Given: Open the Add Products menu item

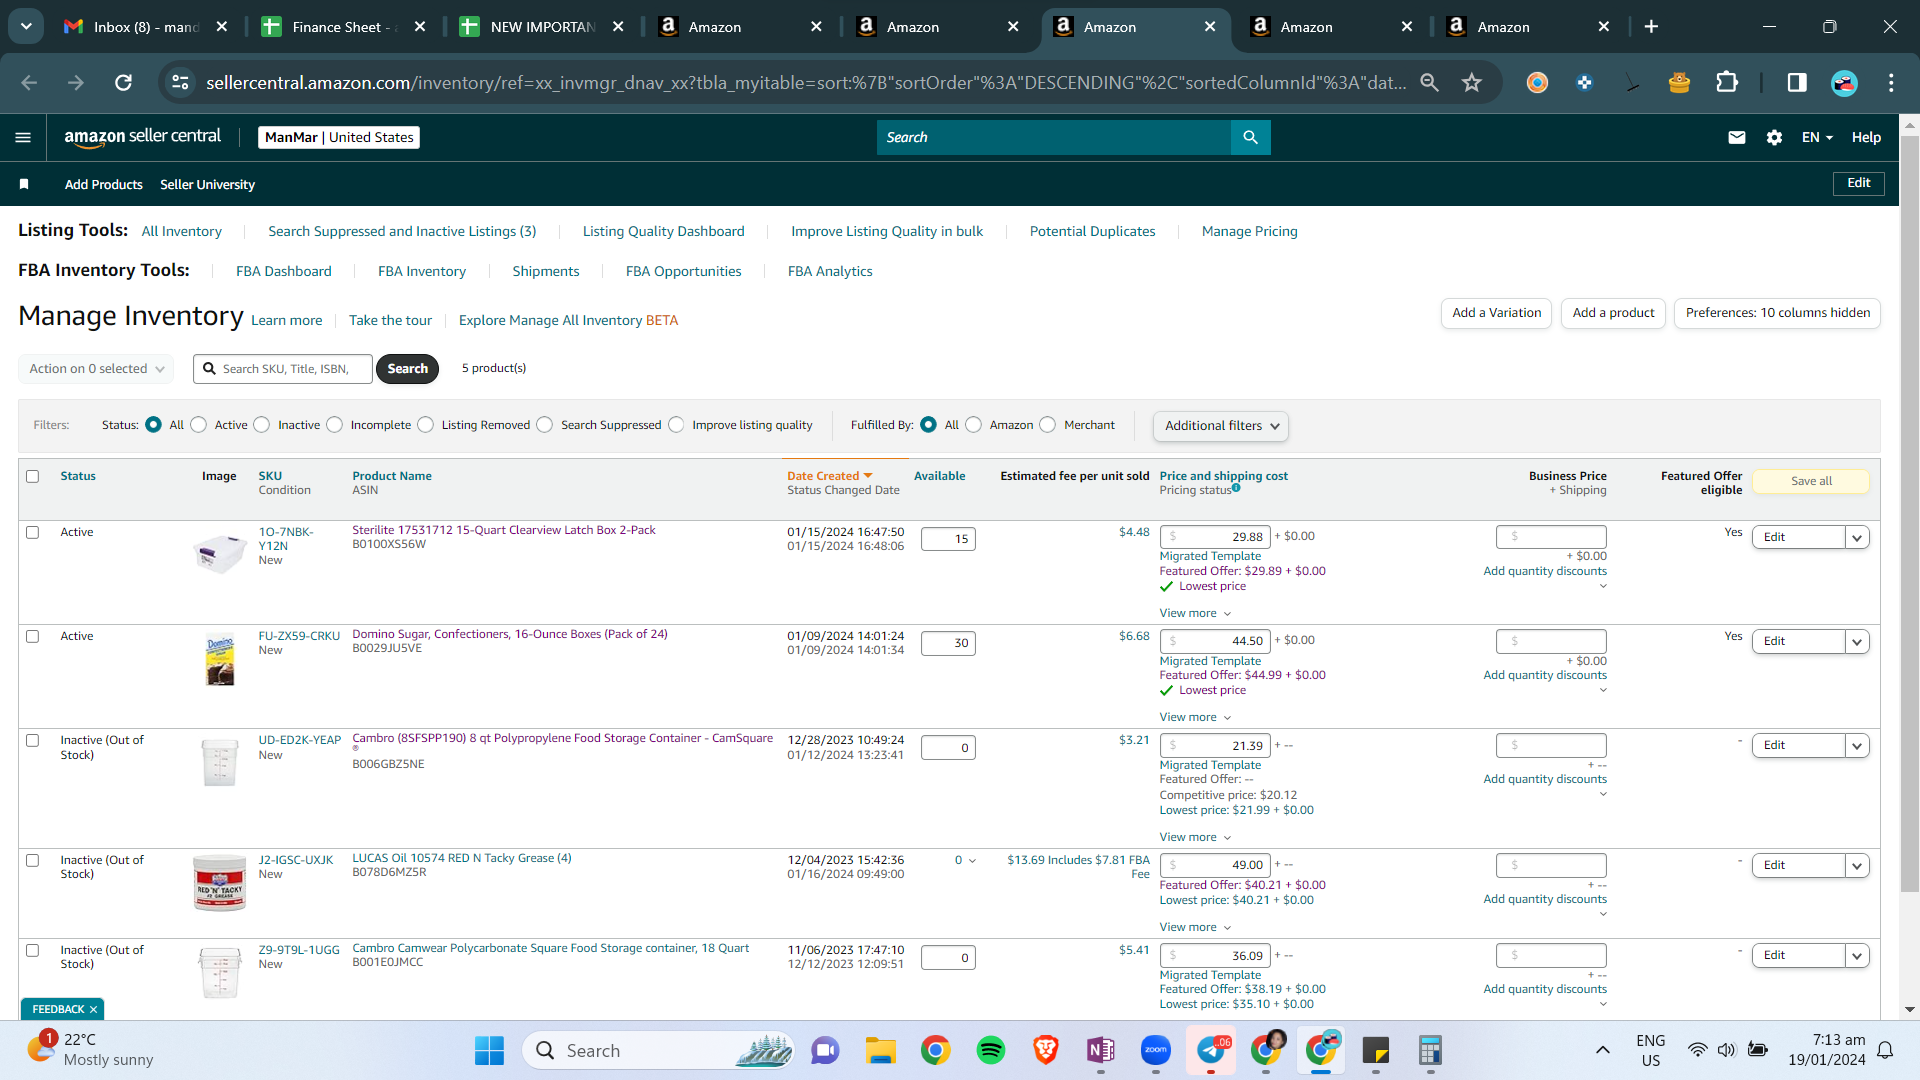Looking at the screenshot, I should click(x=104, y=184).
